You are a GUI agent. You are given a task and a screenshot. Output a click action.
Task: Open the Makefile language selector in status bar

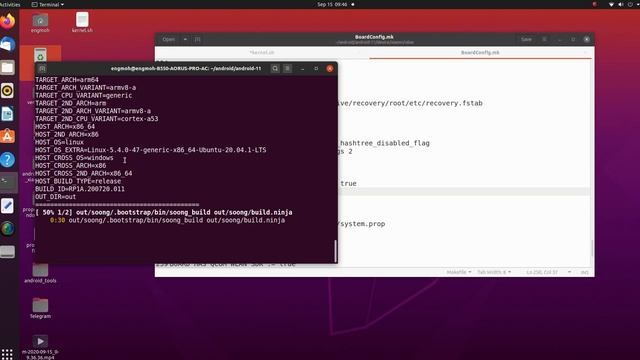pyautogui.click(x=459, y=272)
